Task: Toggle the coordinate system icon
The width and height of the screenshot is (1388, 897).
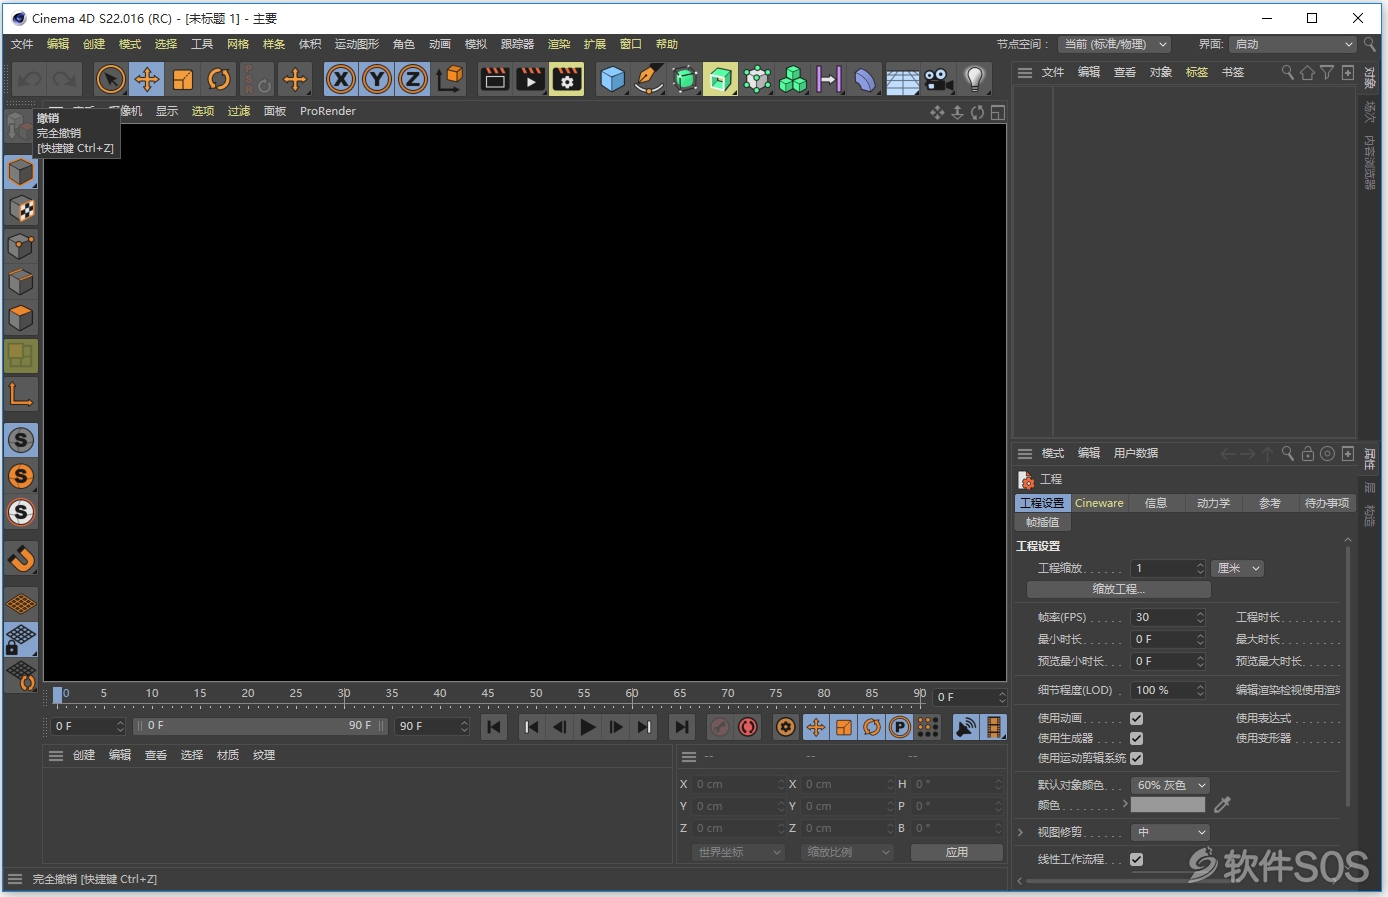Action: [450, 79]
